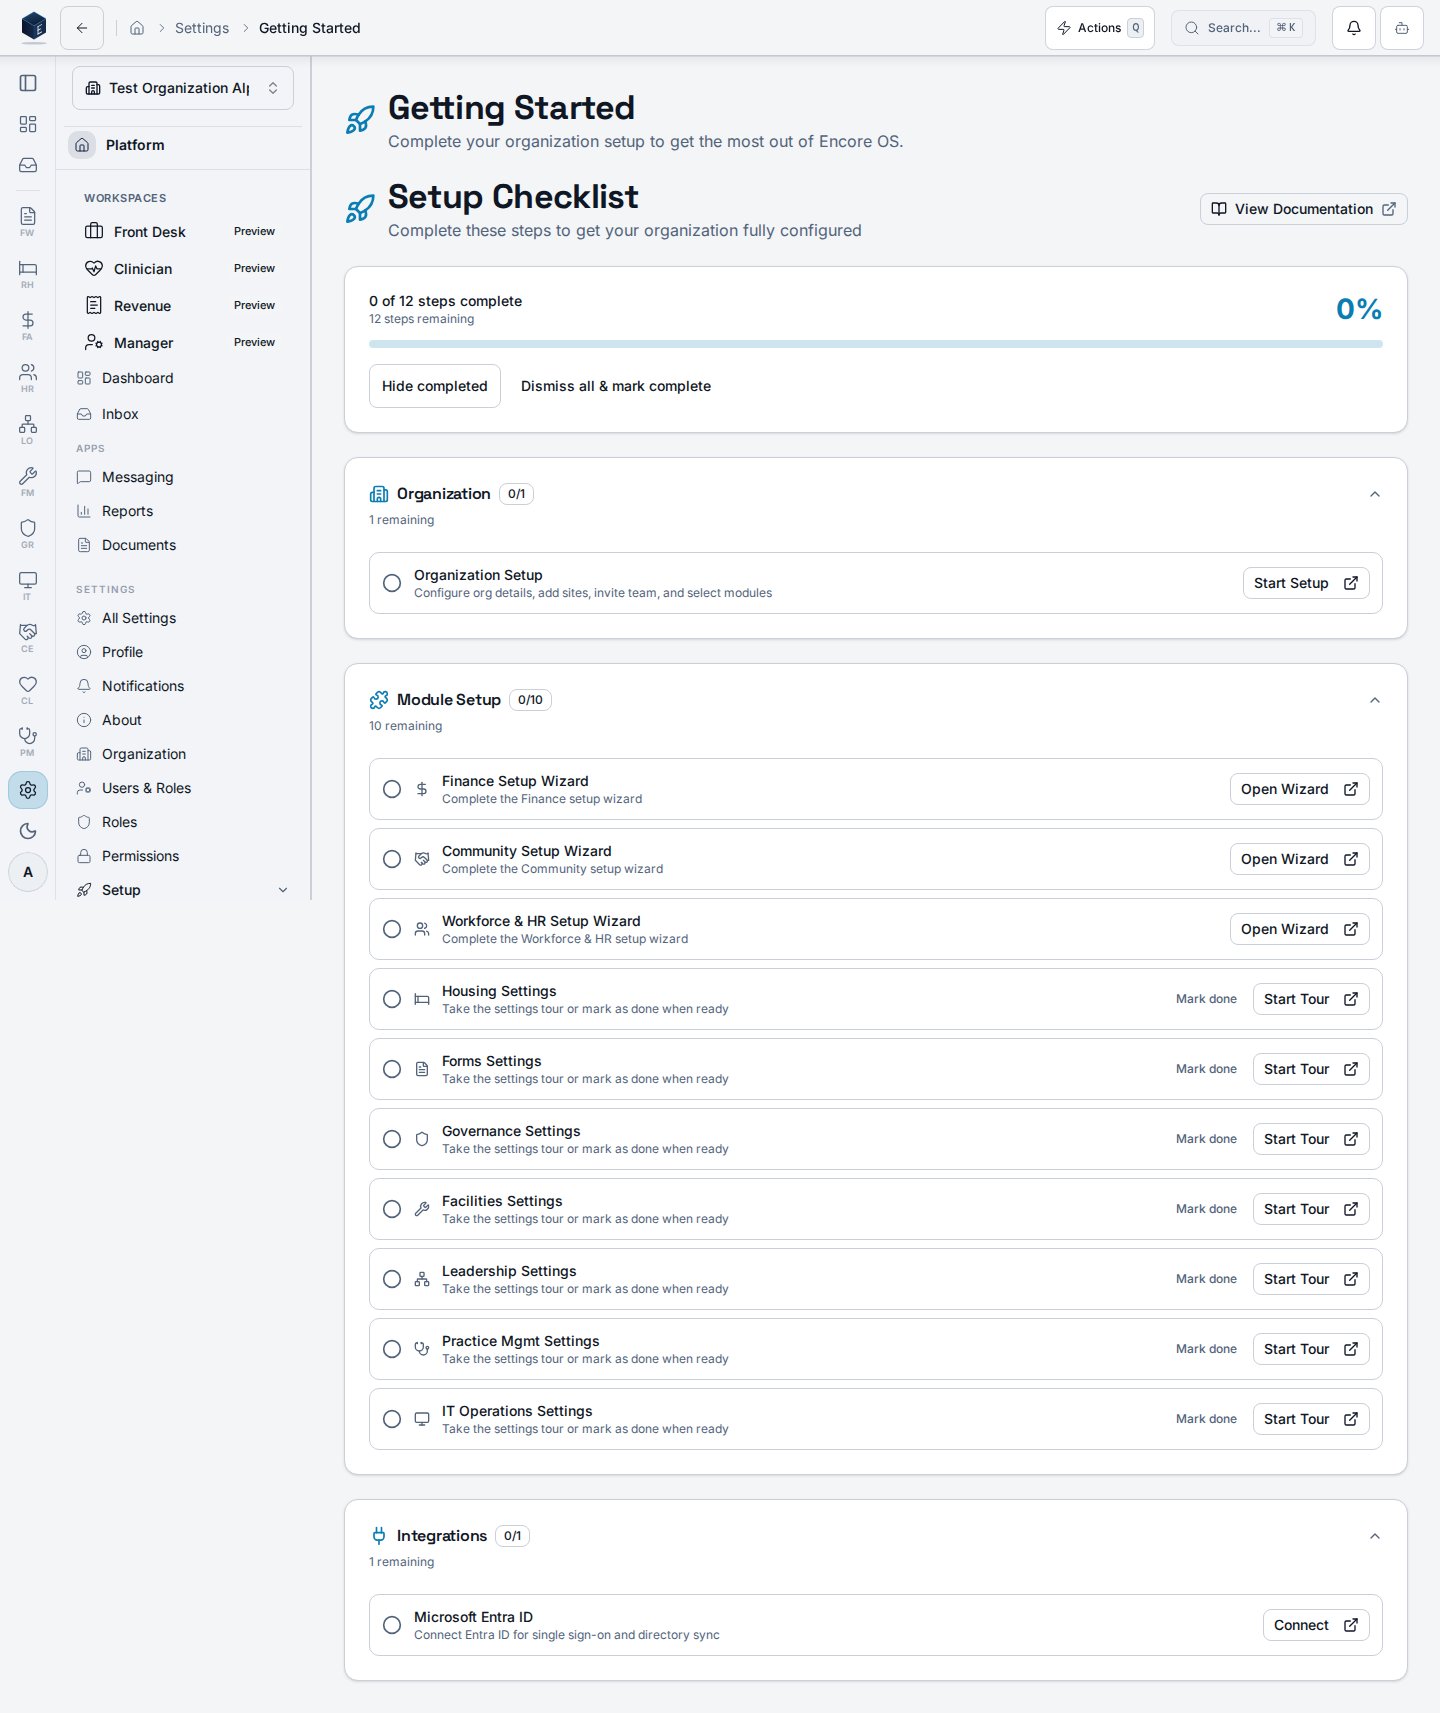The height and width of the screenshot is (1713, 1440).
Task: Open the PM stethoscope module icon
Action: pos(28,741)
